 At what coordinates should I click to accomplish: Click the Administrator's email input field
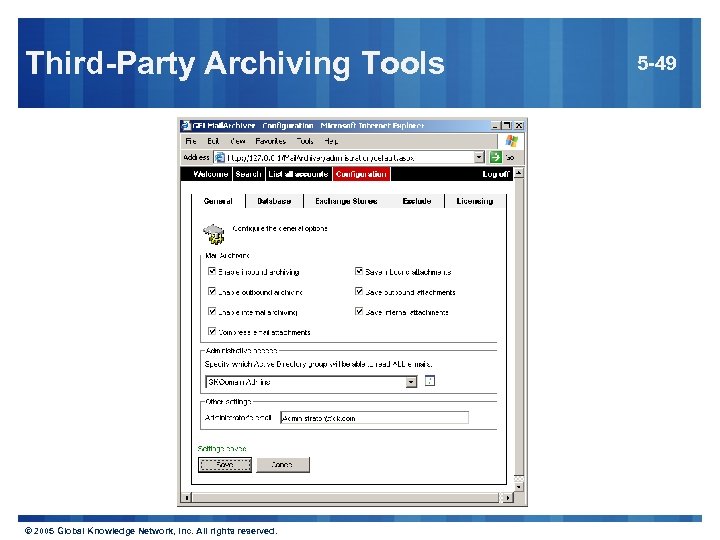pyautogui.click(x=374, y=418)
